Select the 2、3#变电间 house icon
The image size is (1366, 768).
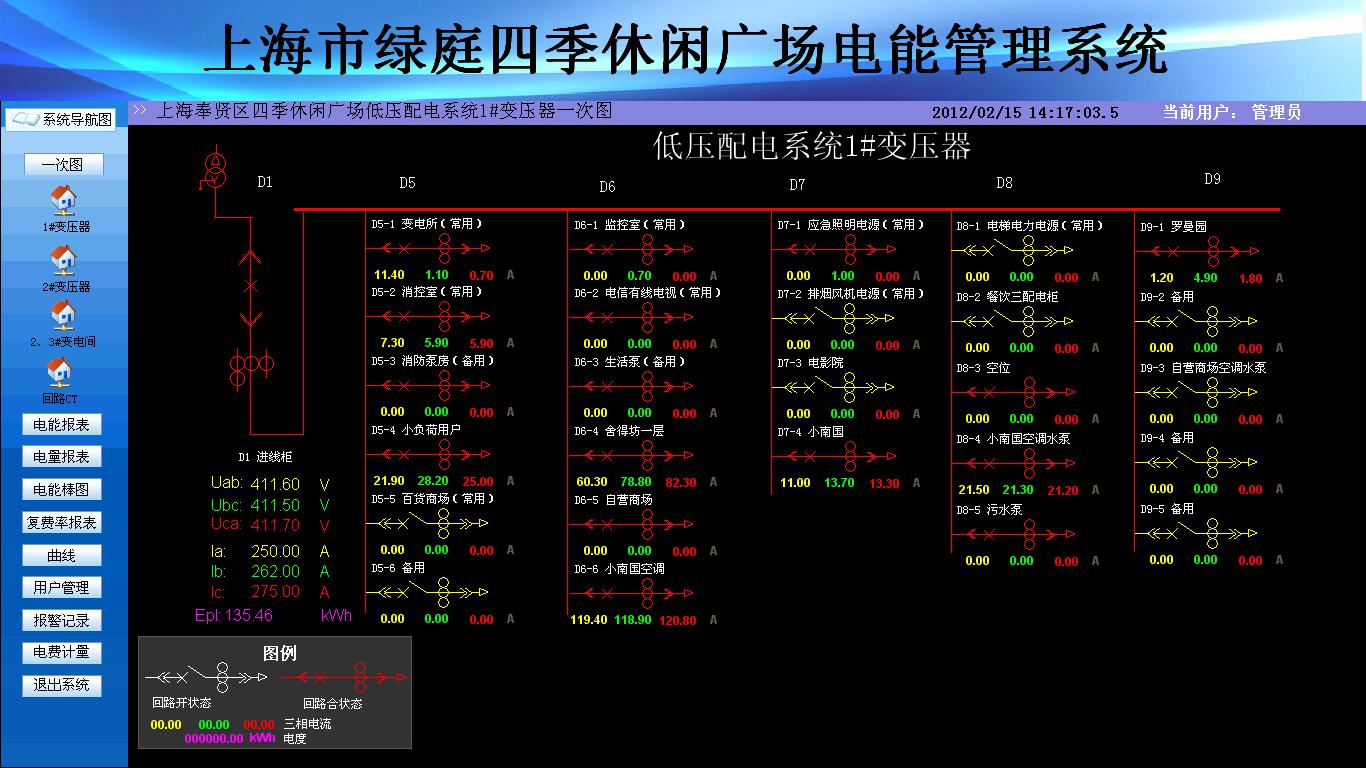click(x=62, y=315)
